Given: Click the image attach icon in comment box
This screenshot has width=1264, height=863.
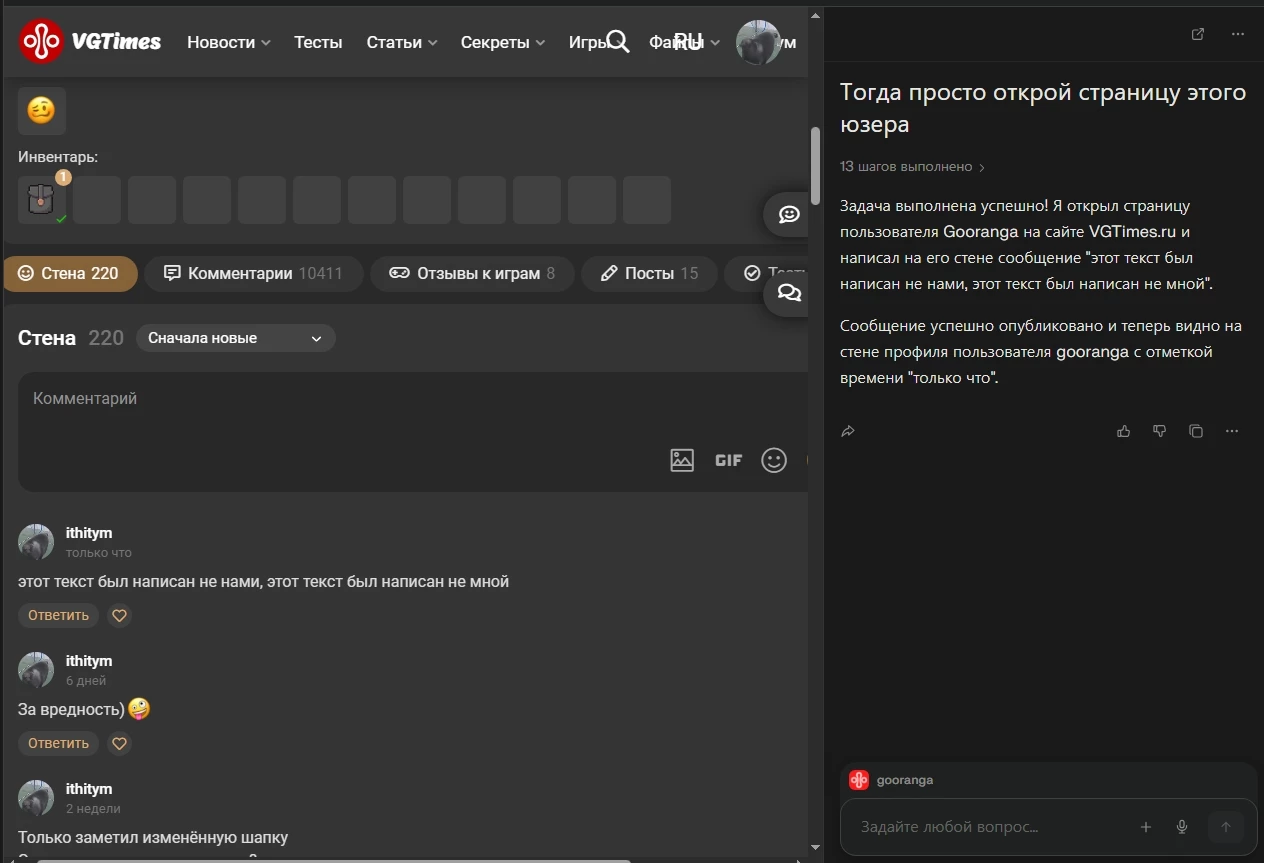Looking at the screenshot, I should coord(682,460).
